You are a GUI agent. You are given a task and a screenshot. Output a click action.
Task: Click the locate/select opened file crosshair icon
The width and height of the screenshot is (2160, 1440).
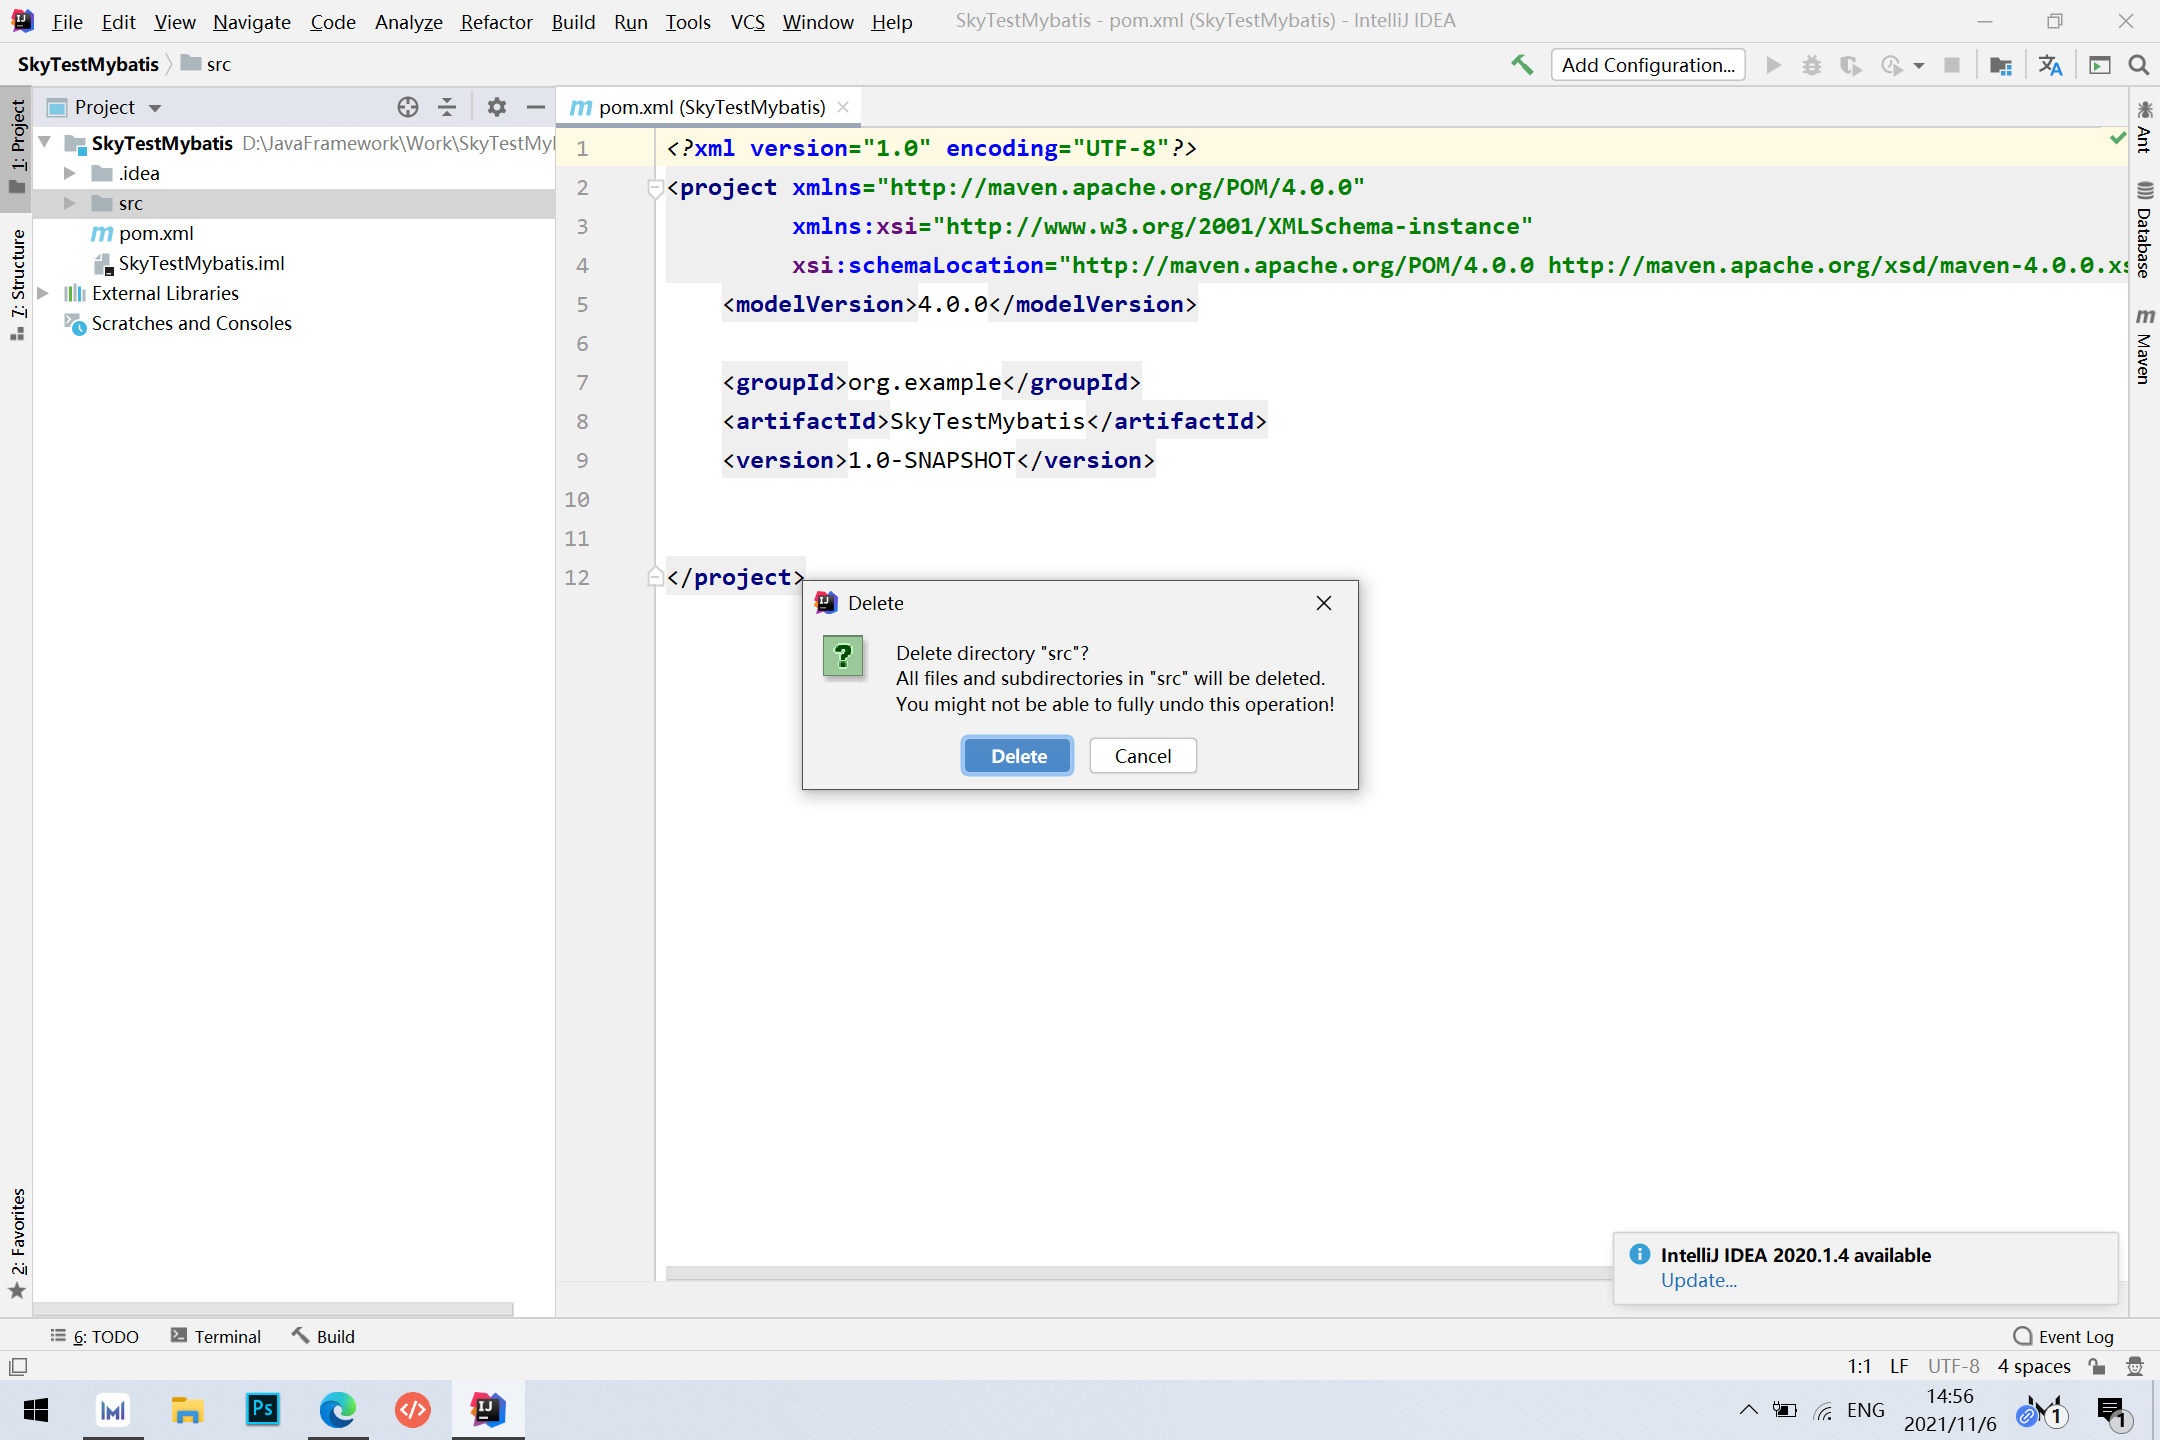coord(407,107)
